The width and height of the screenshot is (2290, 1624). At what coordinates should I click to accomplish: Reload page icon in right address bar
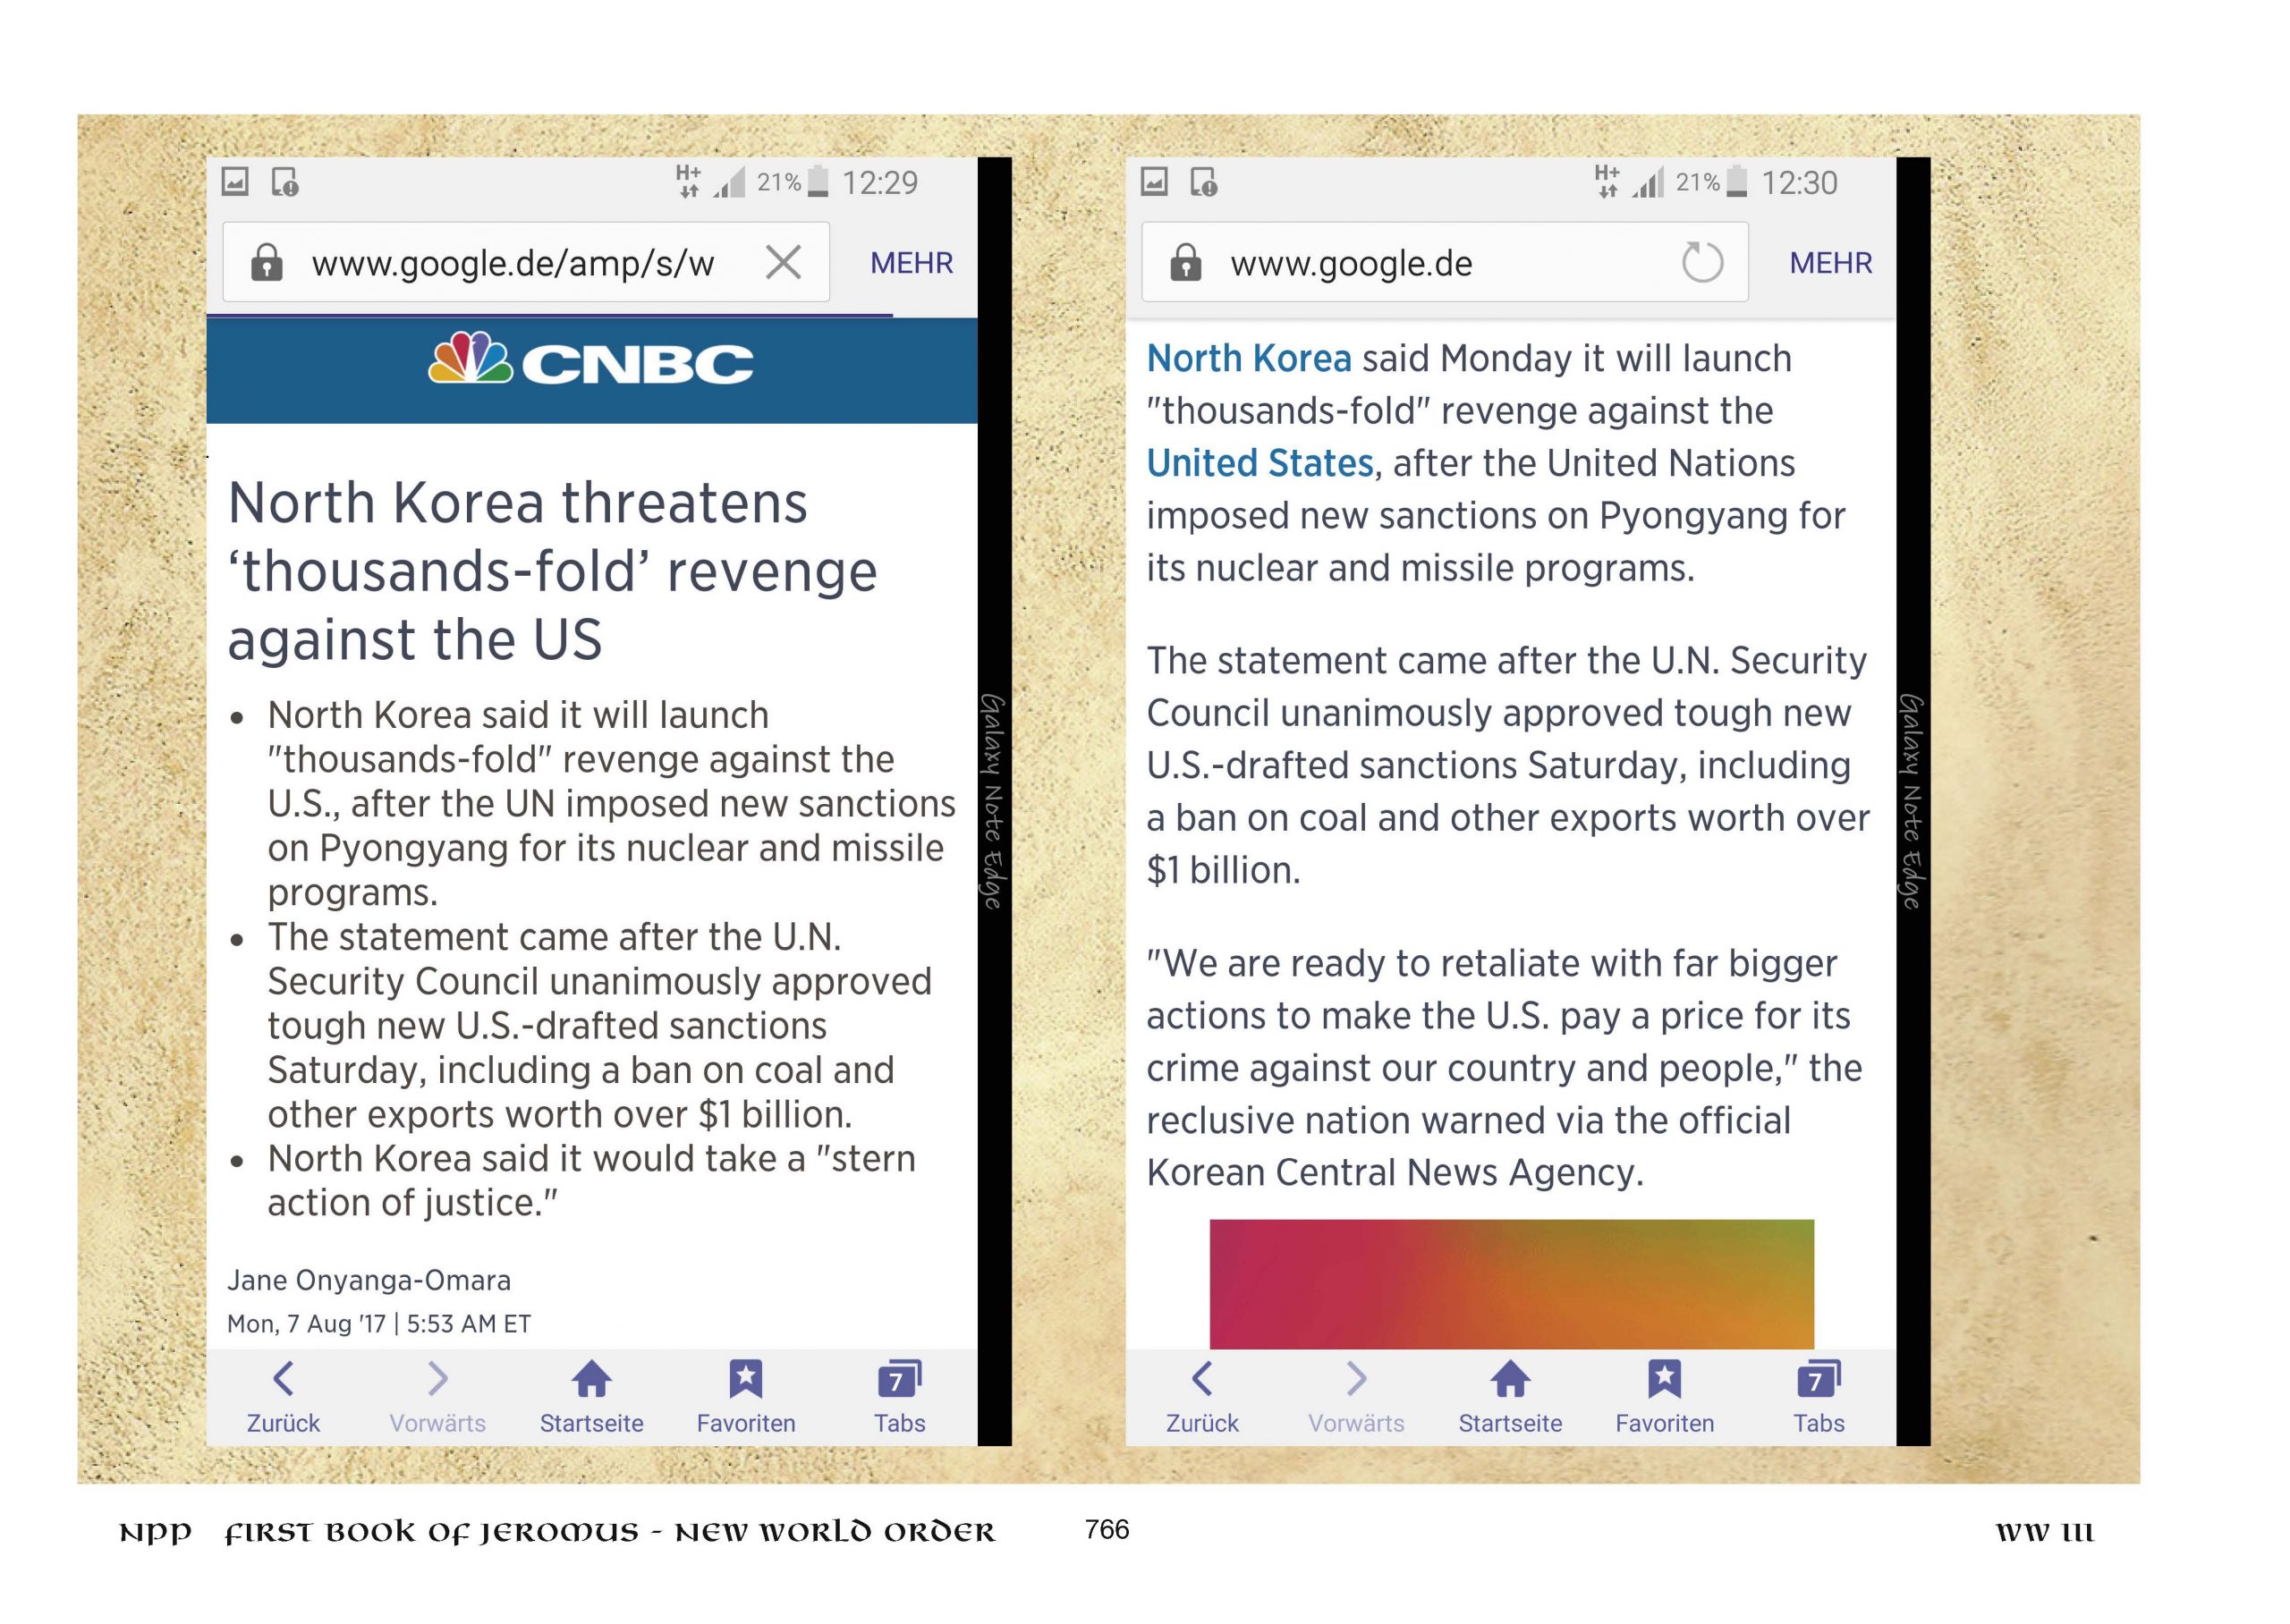(x=1702, y=263)
